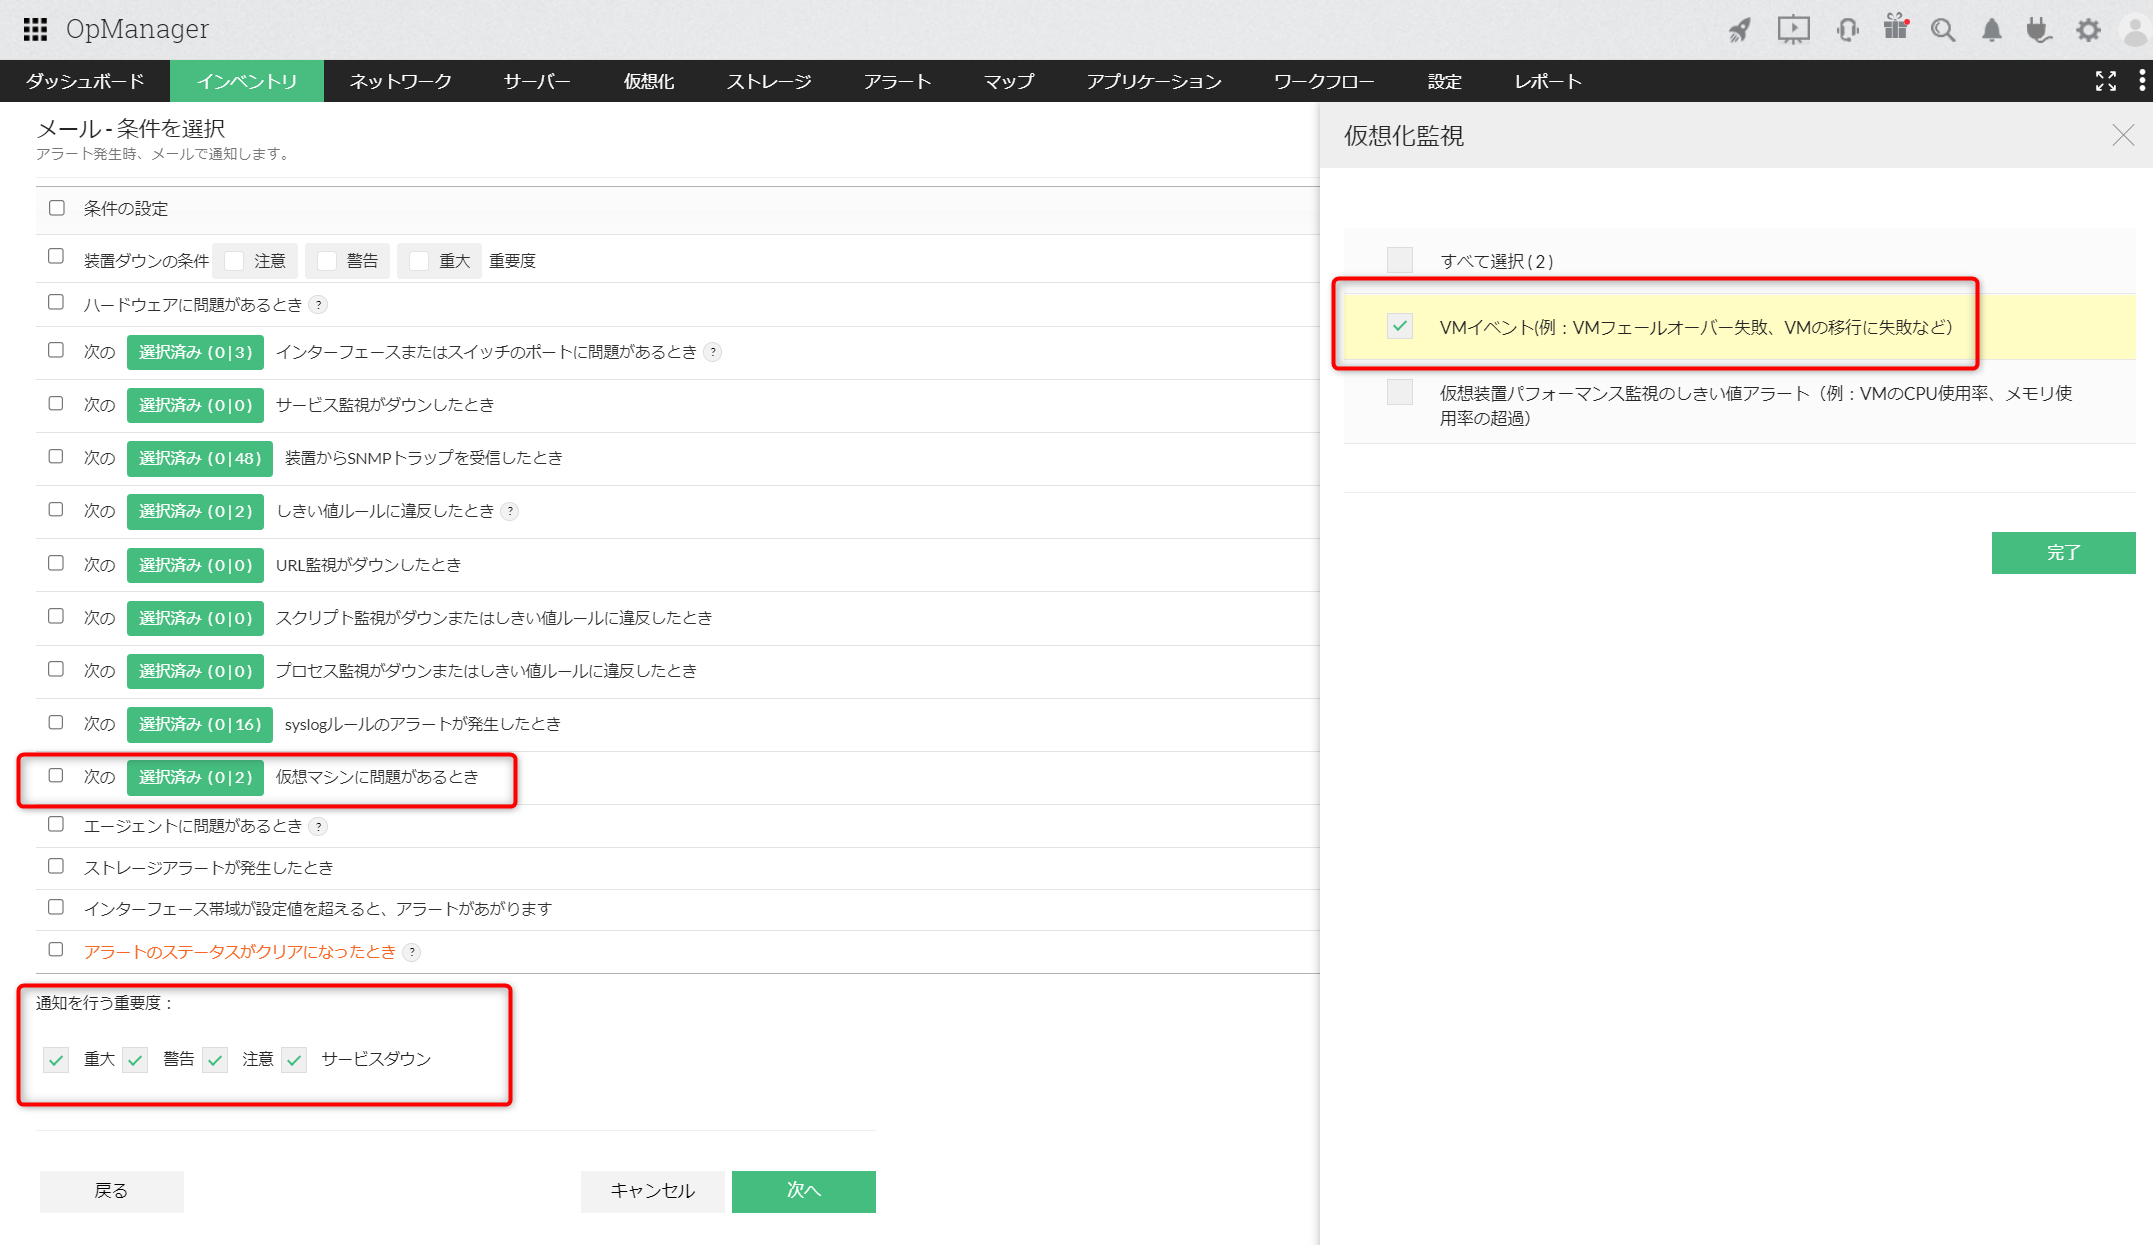This screenshot has height=1245, width=2153.
Task: Open the presentation video icon
Action: tap(1793, 30)
